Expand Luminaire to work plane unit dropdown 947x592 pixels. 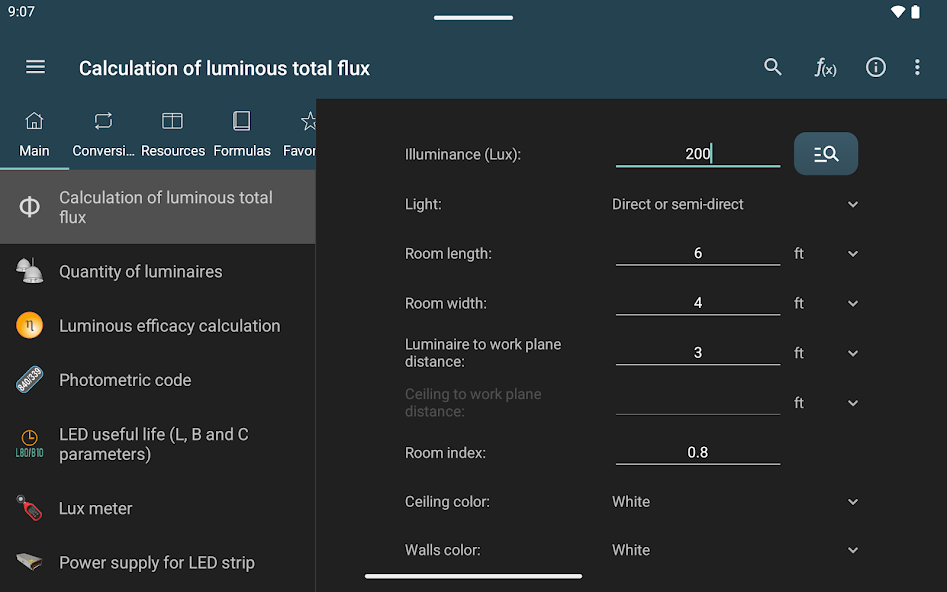tap(826, 353)
